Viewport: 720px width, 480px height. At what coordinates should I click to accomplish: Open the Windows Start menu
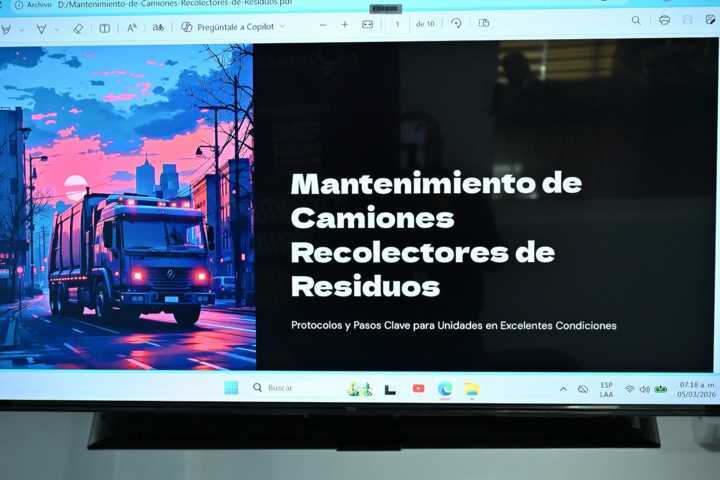[231, 388]
